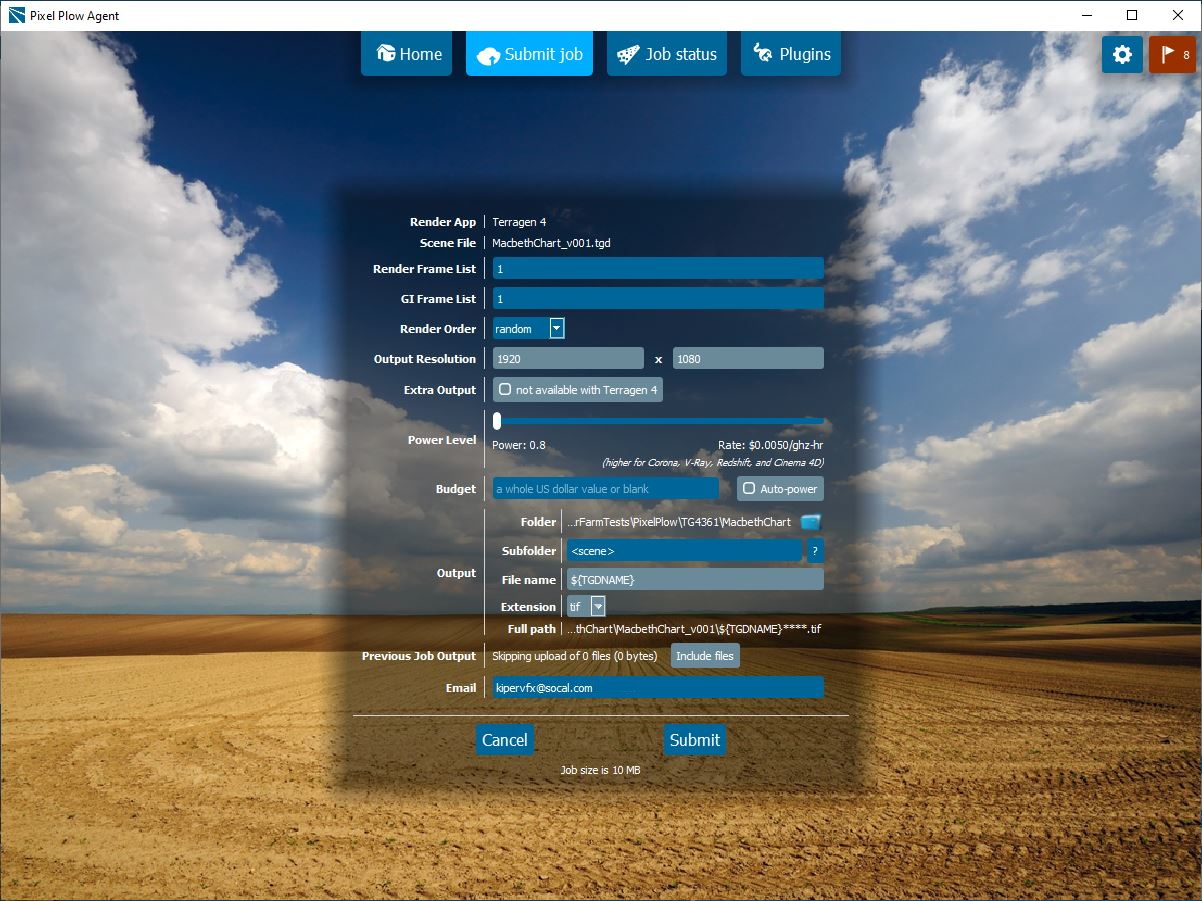Screen dimensions: 1202x901
Task: Click the Rate: $0.0050/ghz-hr text
Action: pyautogui.click(x=770, y=445)
